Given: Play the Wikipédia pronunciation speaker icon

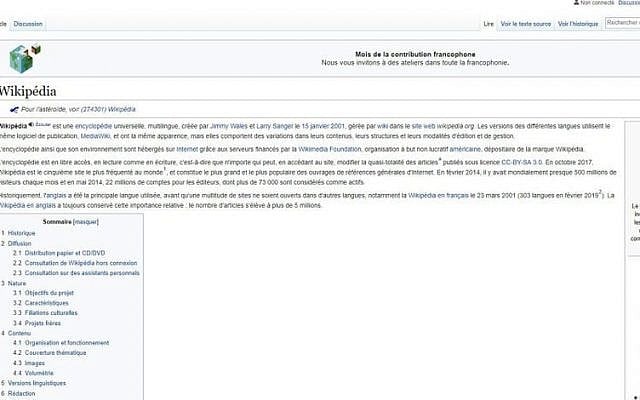Looking at the screenshot, I should point(31,124).
